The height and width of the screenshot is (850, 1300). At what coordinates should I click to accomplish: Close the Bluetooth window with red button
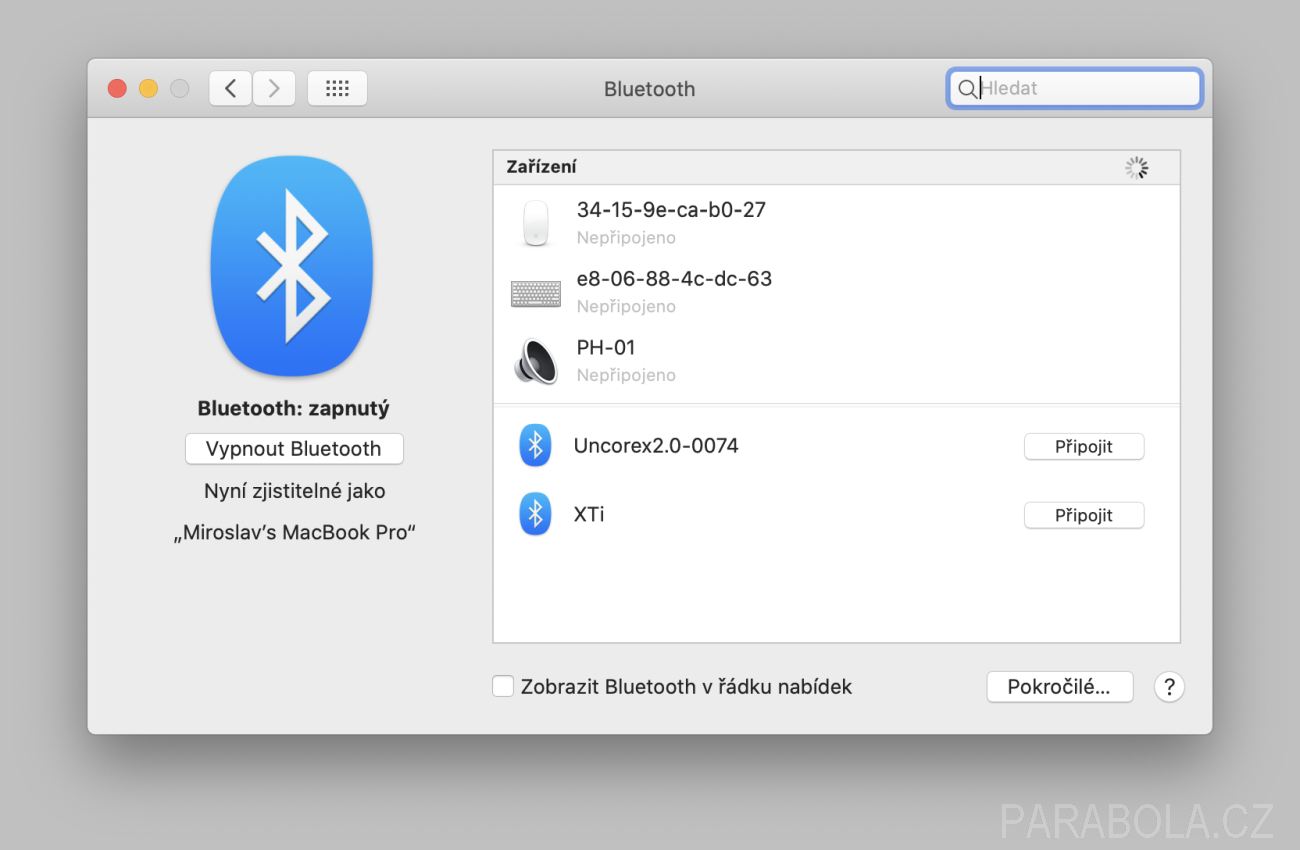point(117,88)
